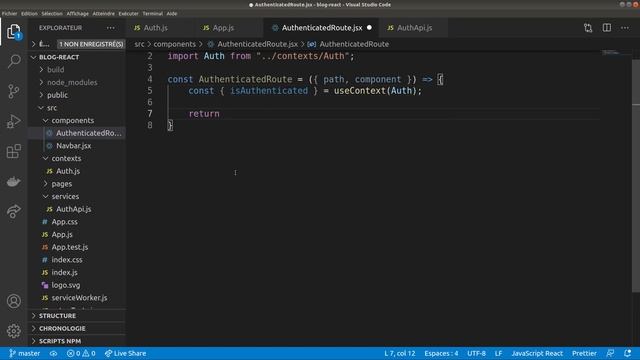
Task: Expand the node_modules folder
Action: [77, 82]
